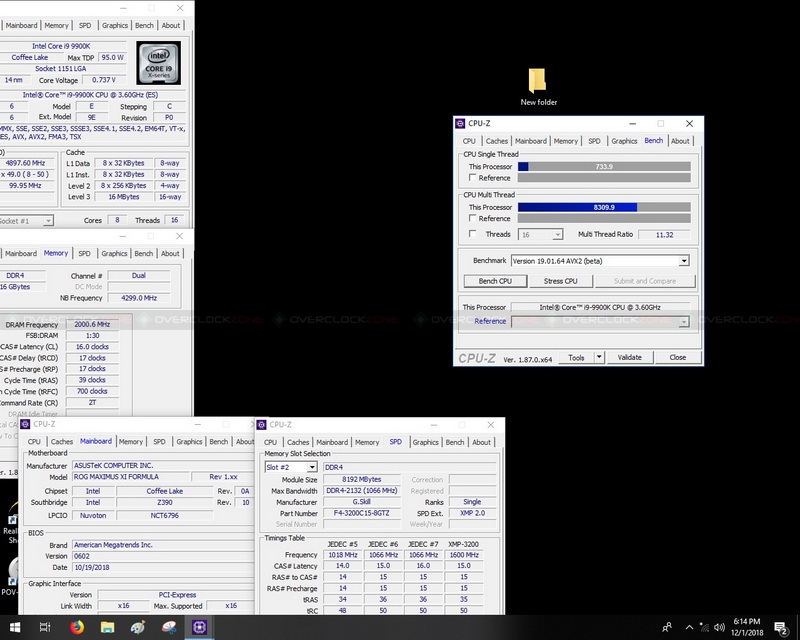This screenshot has height=640, width=800.
Task: Click the Close button in the Bench window footer
Action: coord(678,357)
